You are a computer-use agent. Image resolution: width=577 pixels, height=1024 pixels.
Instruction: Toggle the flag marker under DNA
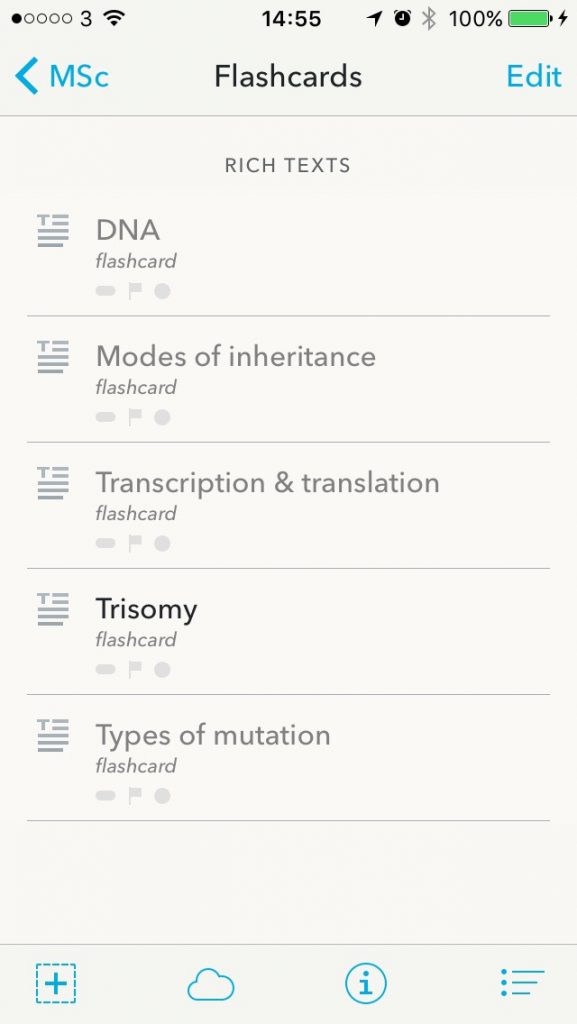[x=135, y=291]
